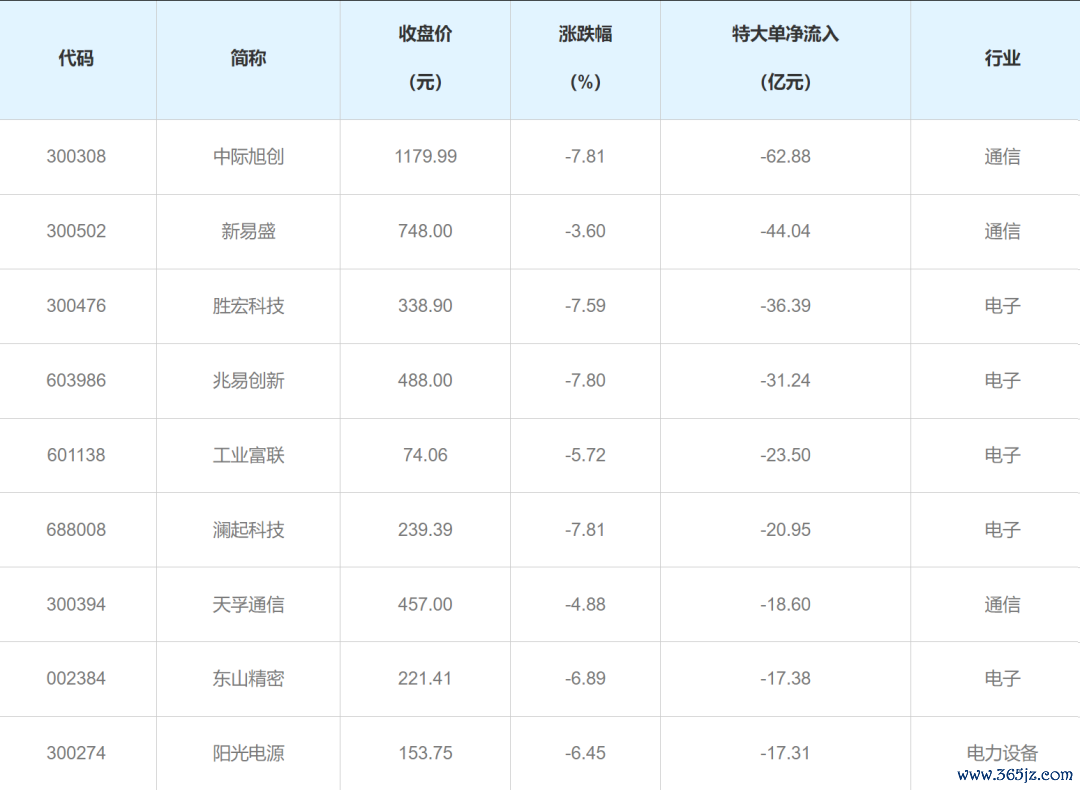Select stock name 兆易创新
Image resolution: width=1080 pixels, height=790 pixels.
248,380
